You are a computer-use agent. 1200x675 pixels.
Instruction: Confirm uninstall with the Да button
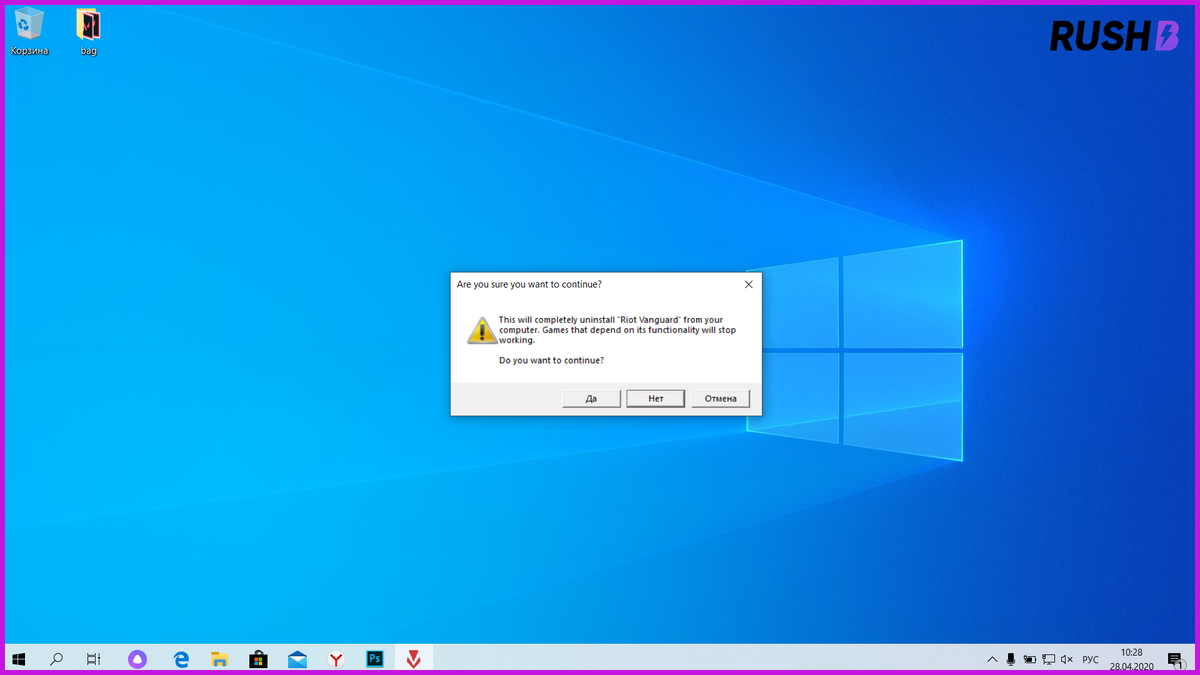(x=591, y=398)
